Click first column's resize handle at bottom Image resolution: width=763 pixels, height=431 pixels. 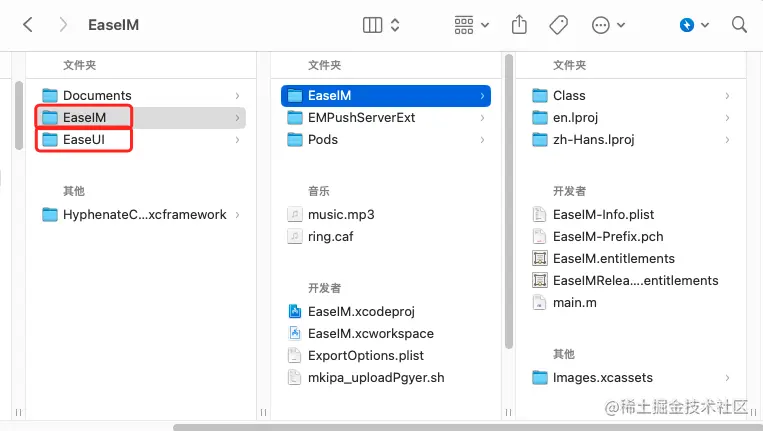coord(263,413)
